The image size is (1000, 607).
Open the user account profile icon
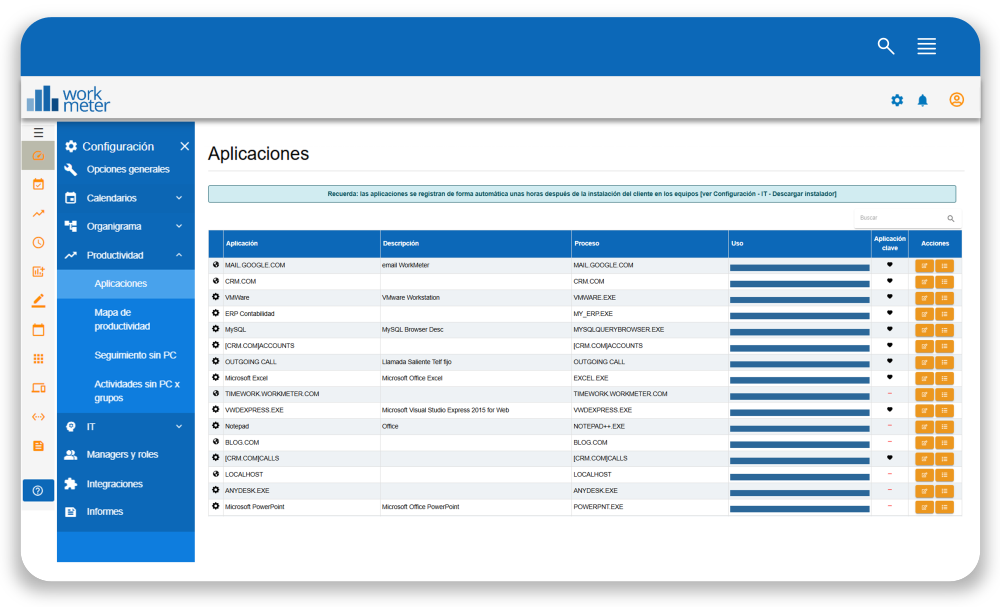pyautogui.click(x=956, y=100)
